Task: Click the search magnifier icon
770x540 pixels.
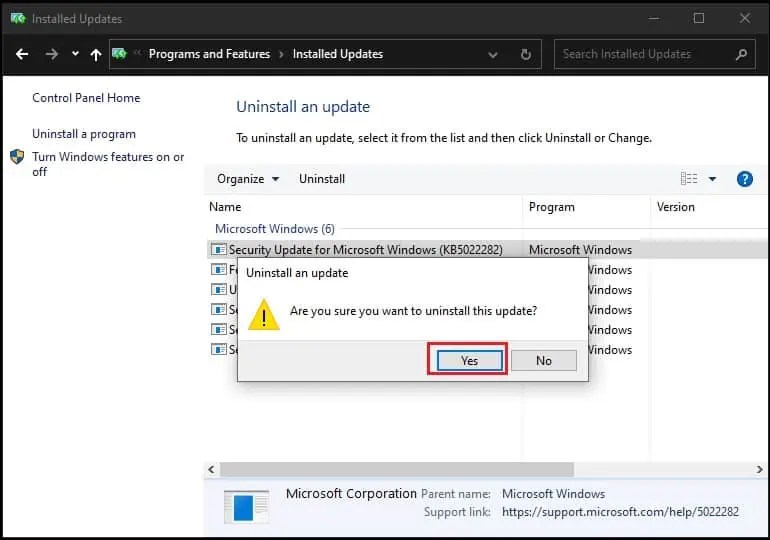Action: [x=742, y=54]
